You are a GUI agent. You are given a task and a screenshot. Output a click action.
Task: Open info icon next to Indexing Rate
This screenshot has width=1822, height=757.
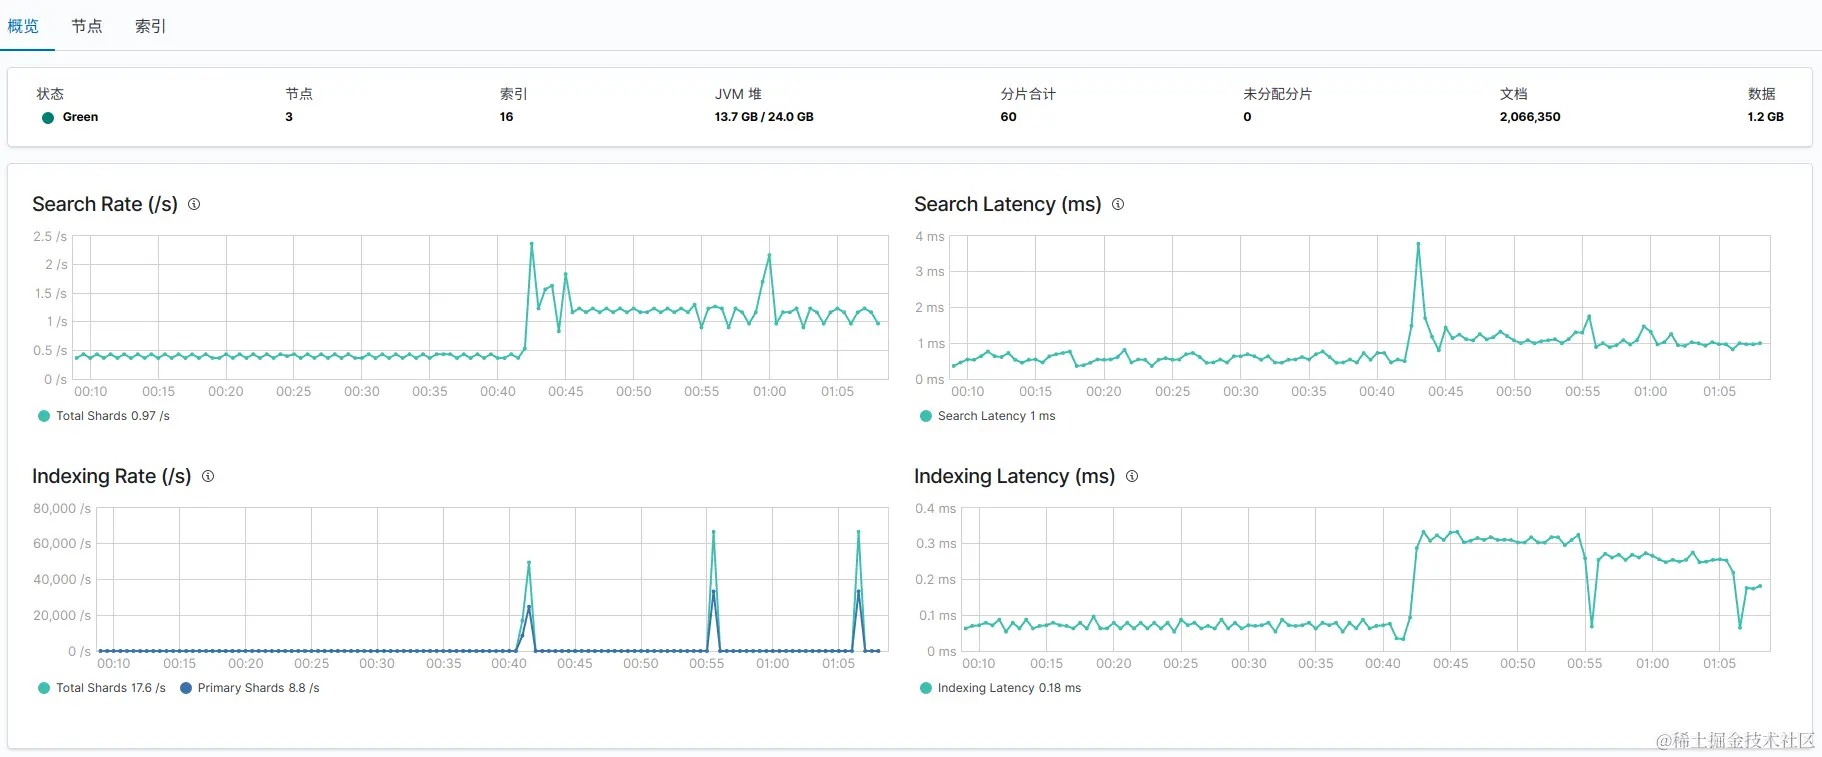(208, 476)
